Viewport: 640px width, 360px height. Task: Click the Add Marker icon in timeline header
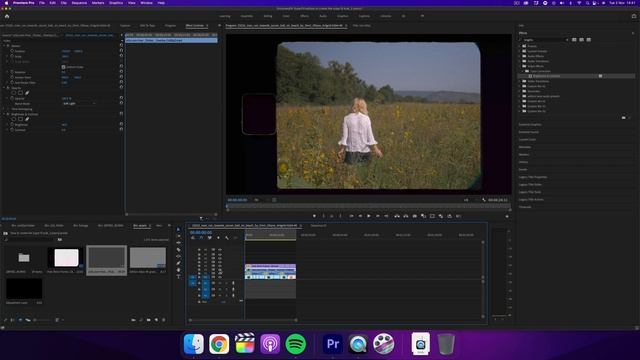218,238
